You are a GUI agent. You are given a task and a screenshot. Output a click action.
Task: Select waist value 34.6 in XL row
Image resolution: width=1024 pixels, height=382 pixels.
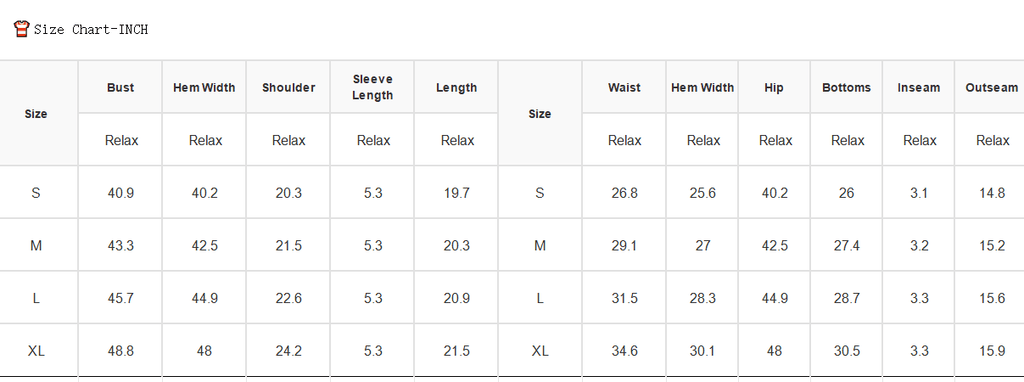tap(624, 351)
